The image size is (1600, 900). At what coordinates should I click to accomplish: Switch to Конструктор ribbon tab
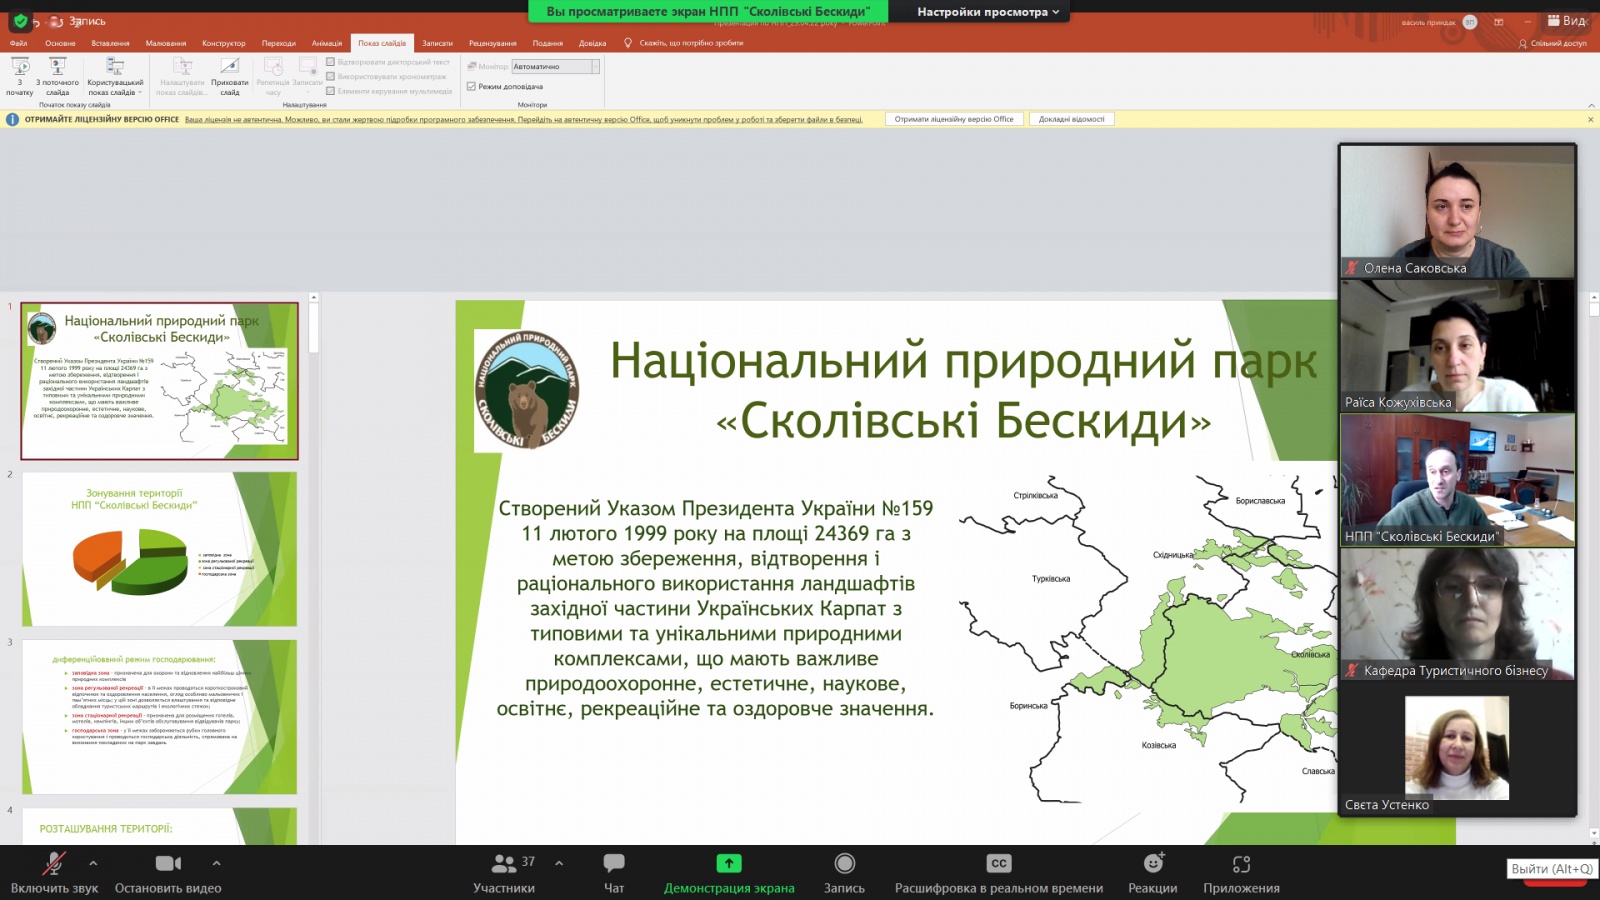224,43
